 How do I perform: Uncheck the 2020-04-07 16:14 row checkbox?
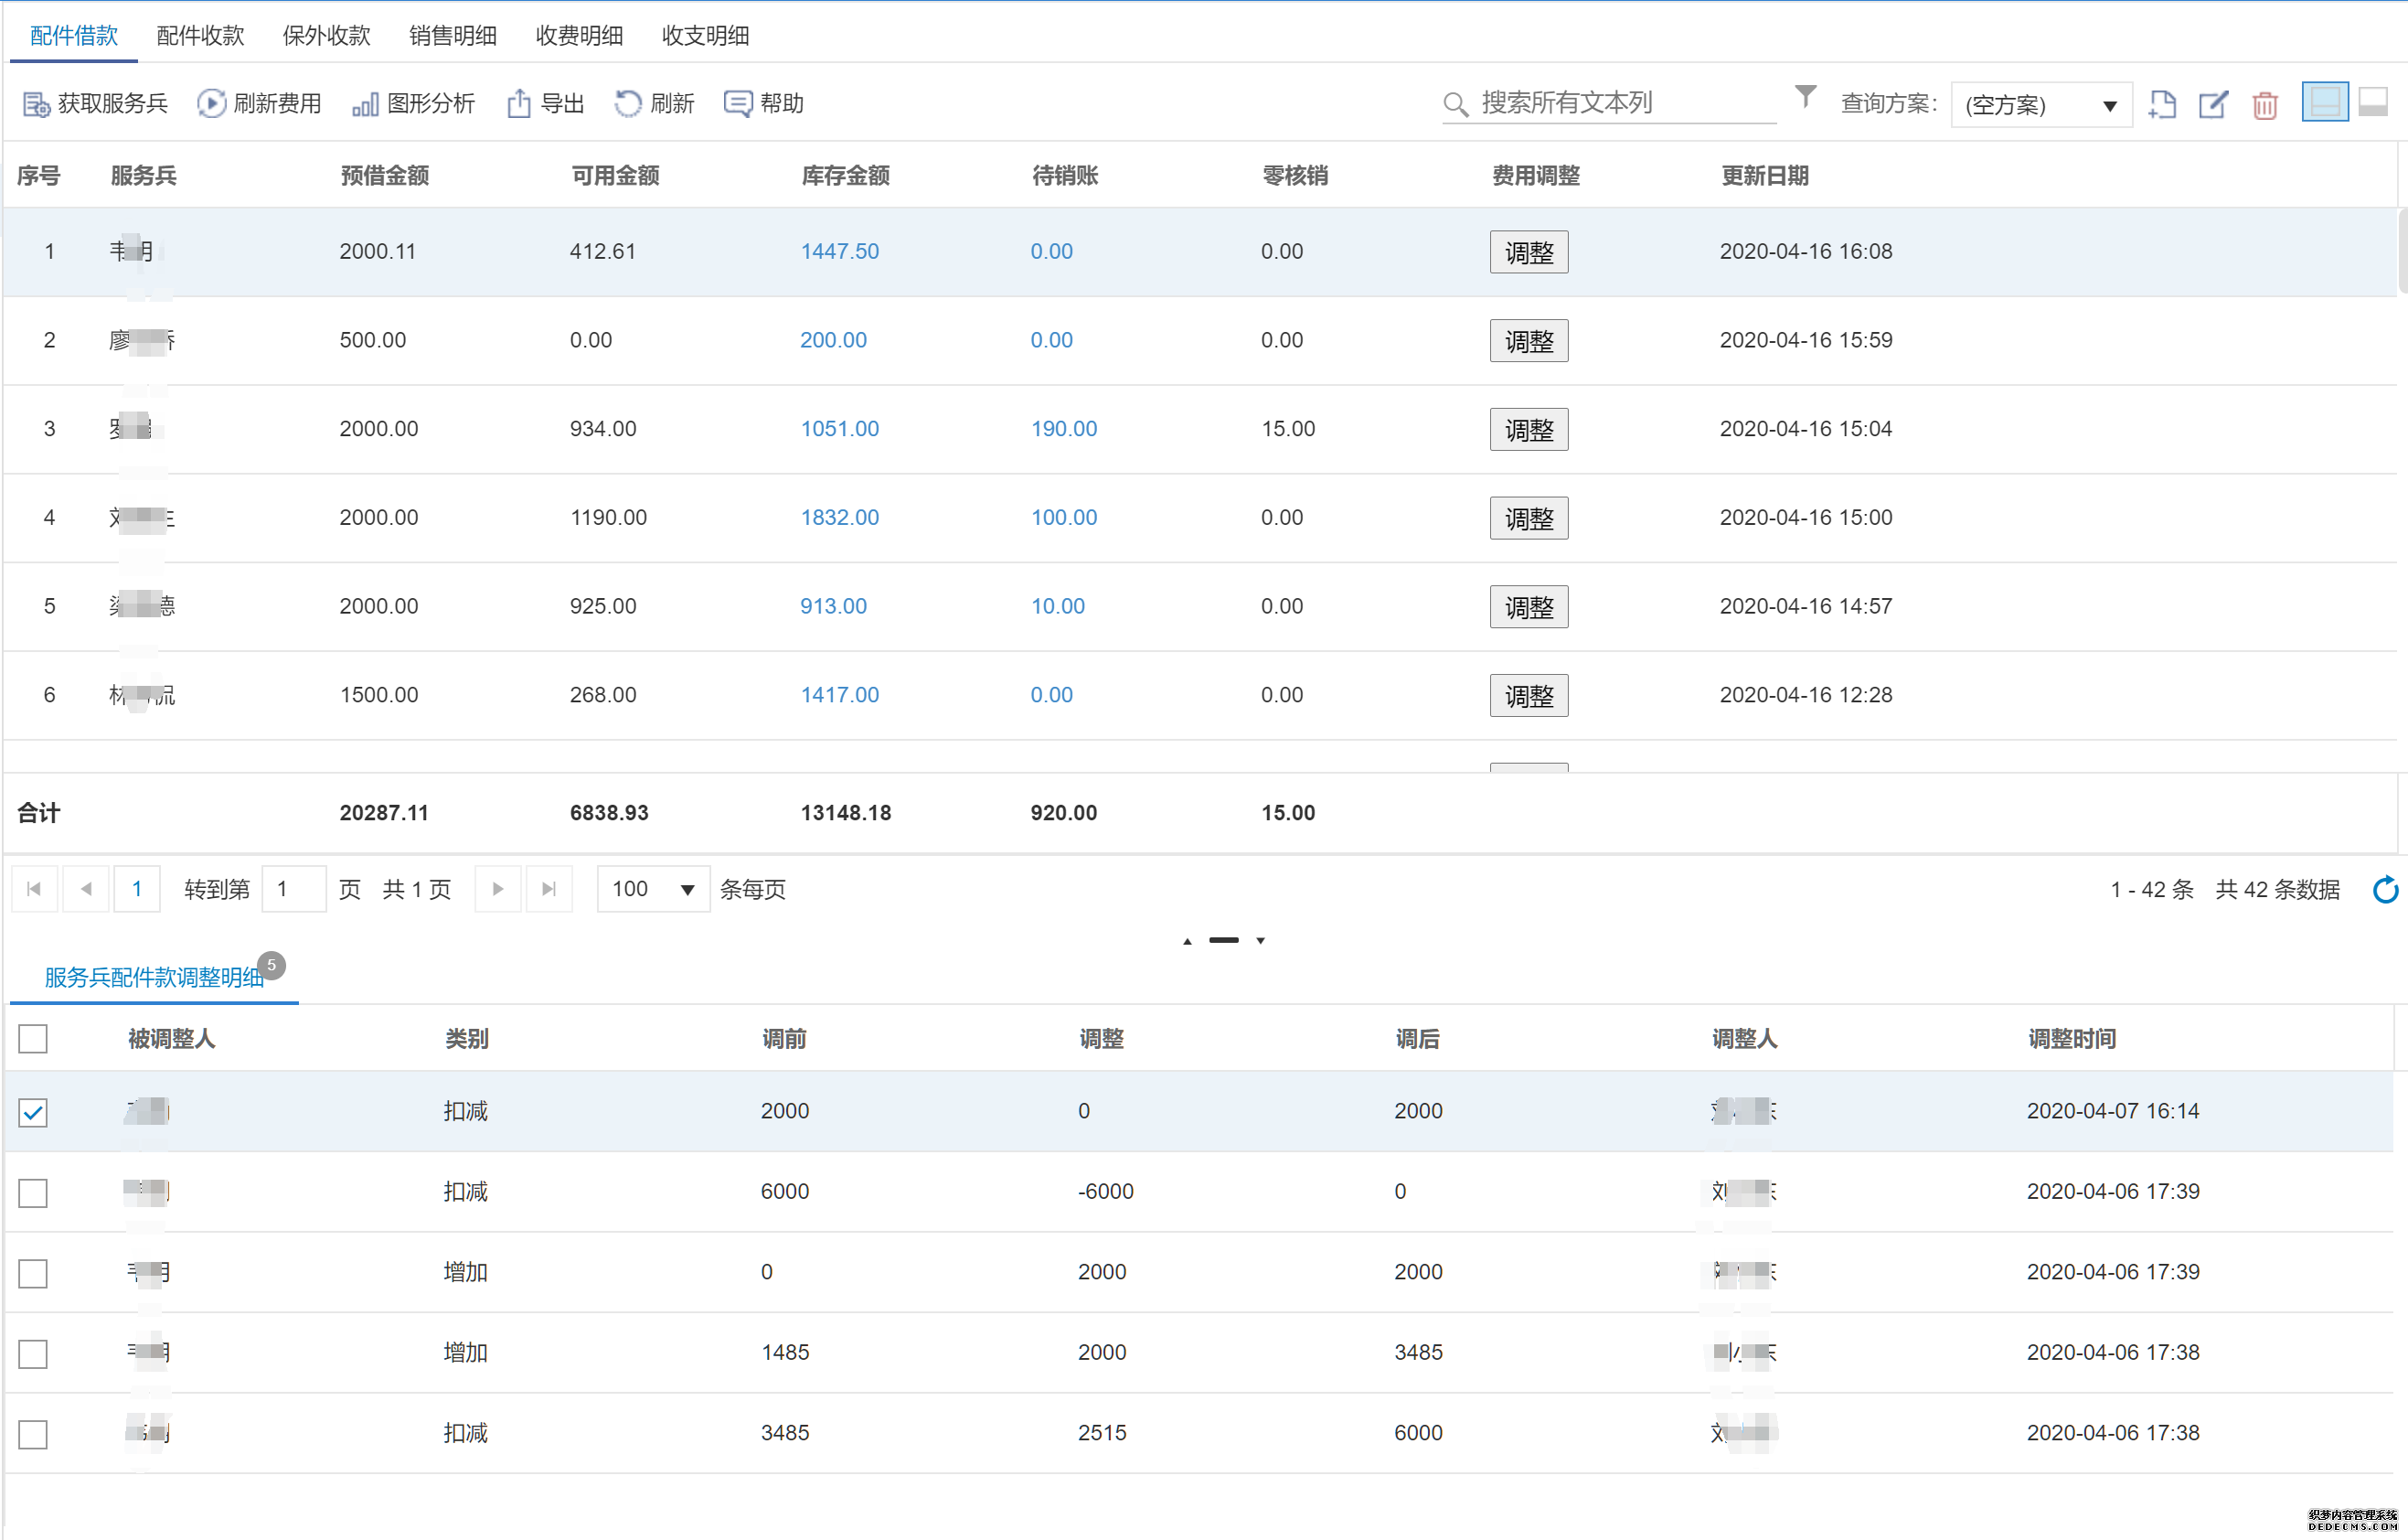point(33,1112)
